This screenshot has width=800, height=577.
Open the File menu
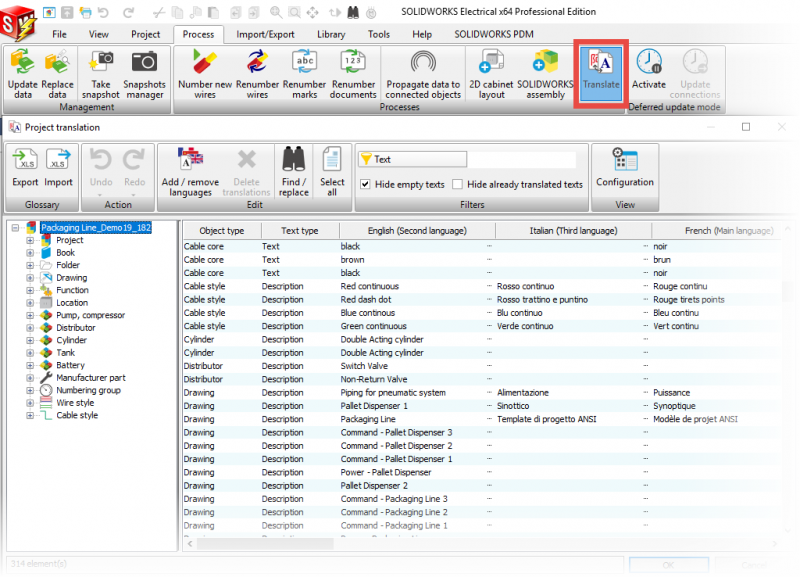[59, 34]
